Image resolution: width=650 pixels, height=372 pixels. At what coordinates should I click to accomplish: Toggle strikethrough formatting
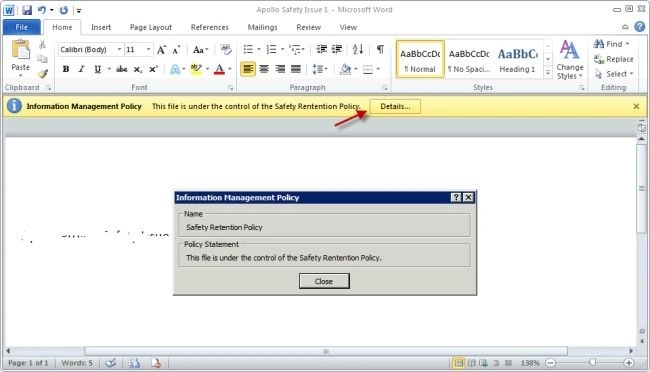[121, 69]
